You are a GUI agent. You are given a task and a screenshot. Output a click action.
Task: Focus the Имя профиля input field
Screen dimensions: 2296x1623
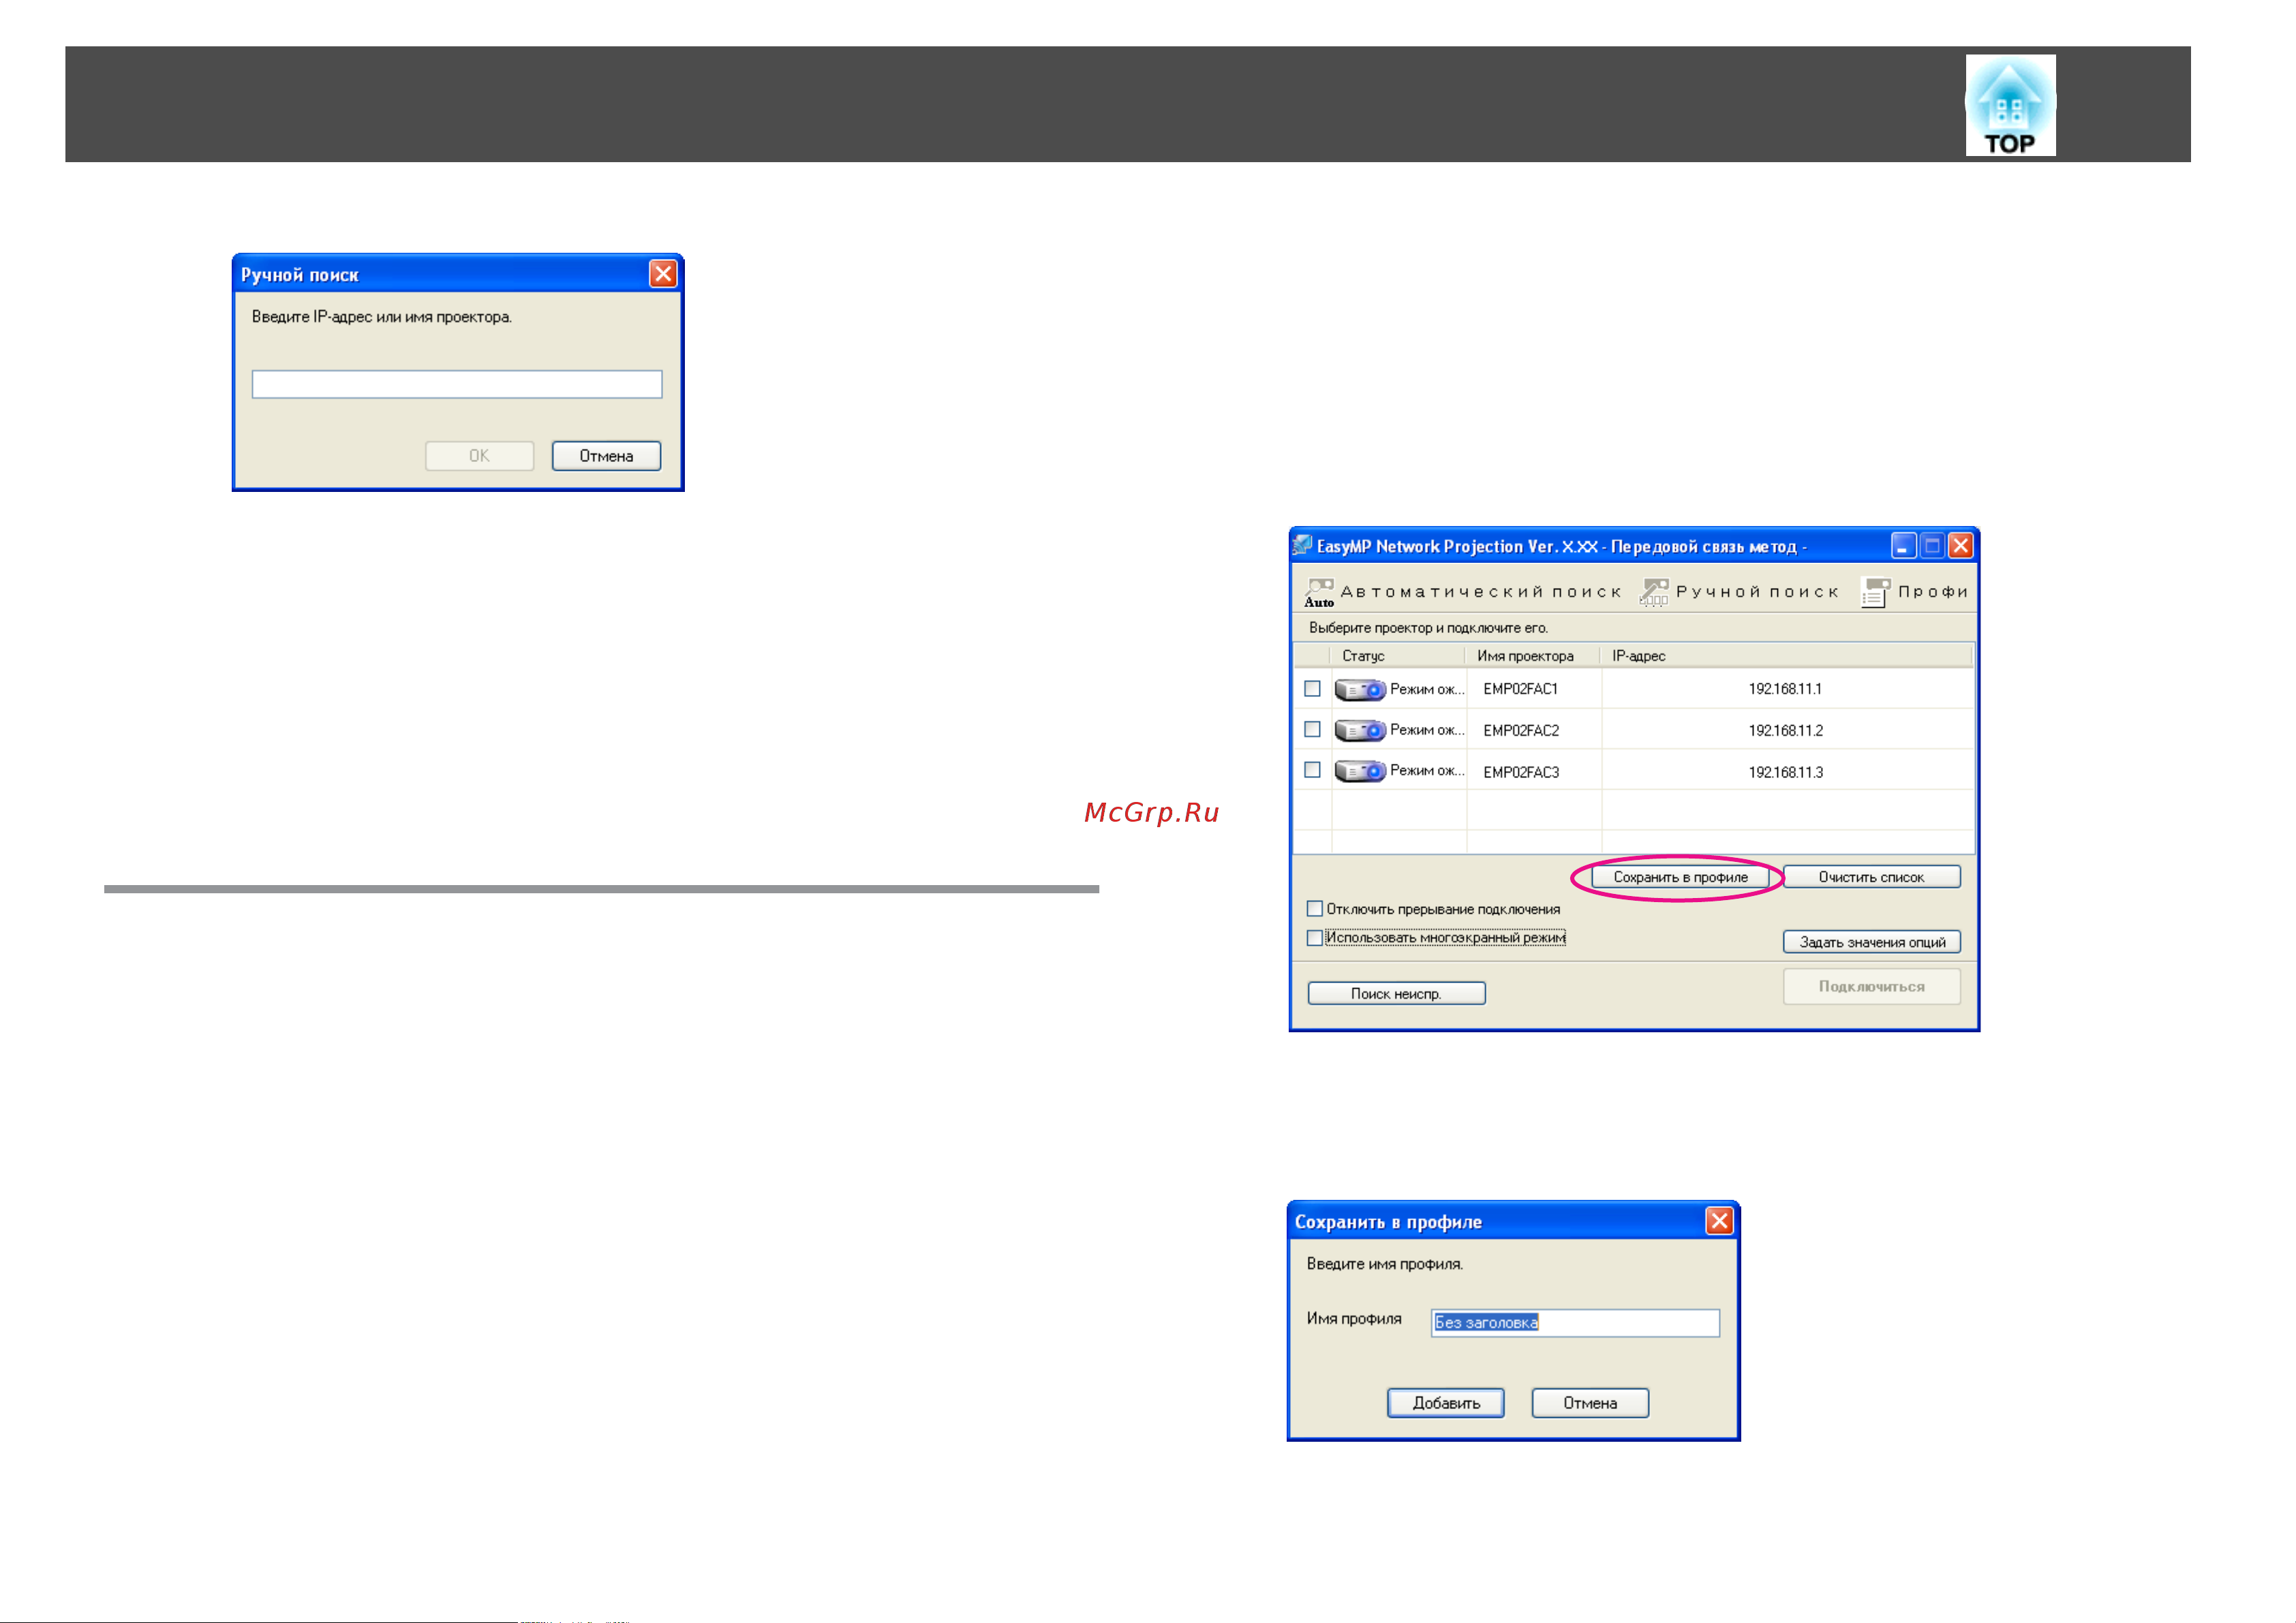click(1575, 1323)
